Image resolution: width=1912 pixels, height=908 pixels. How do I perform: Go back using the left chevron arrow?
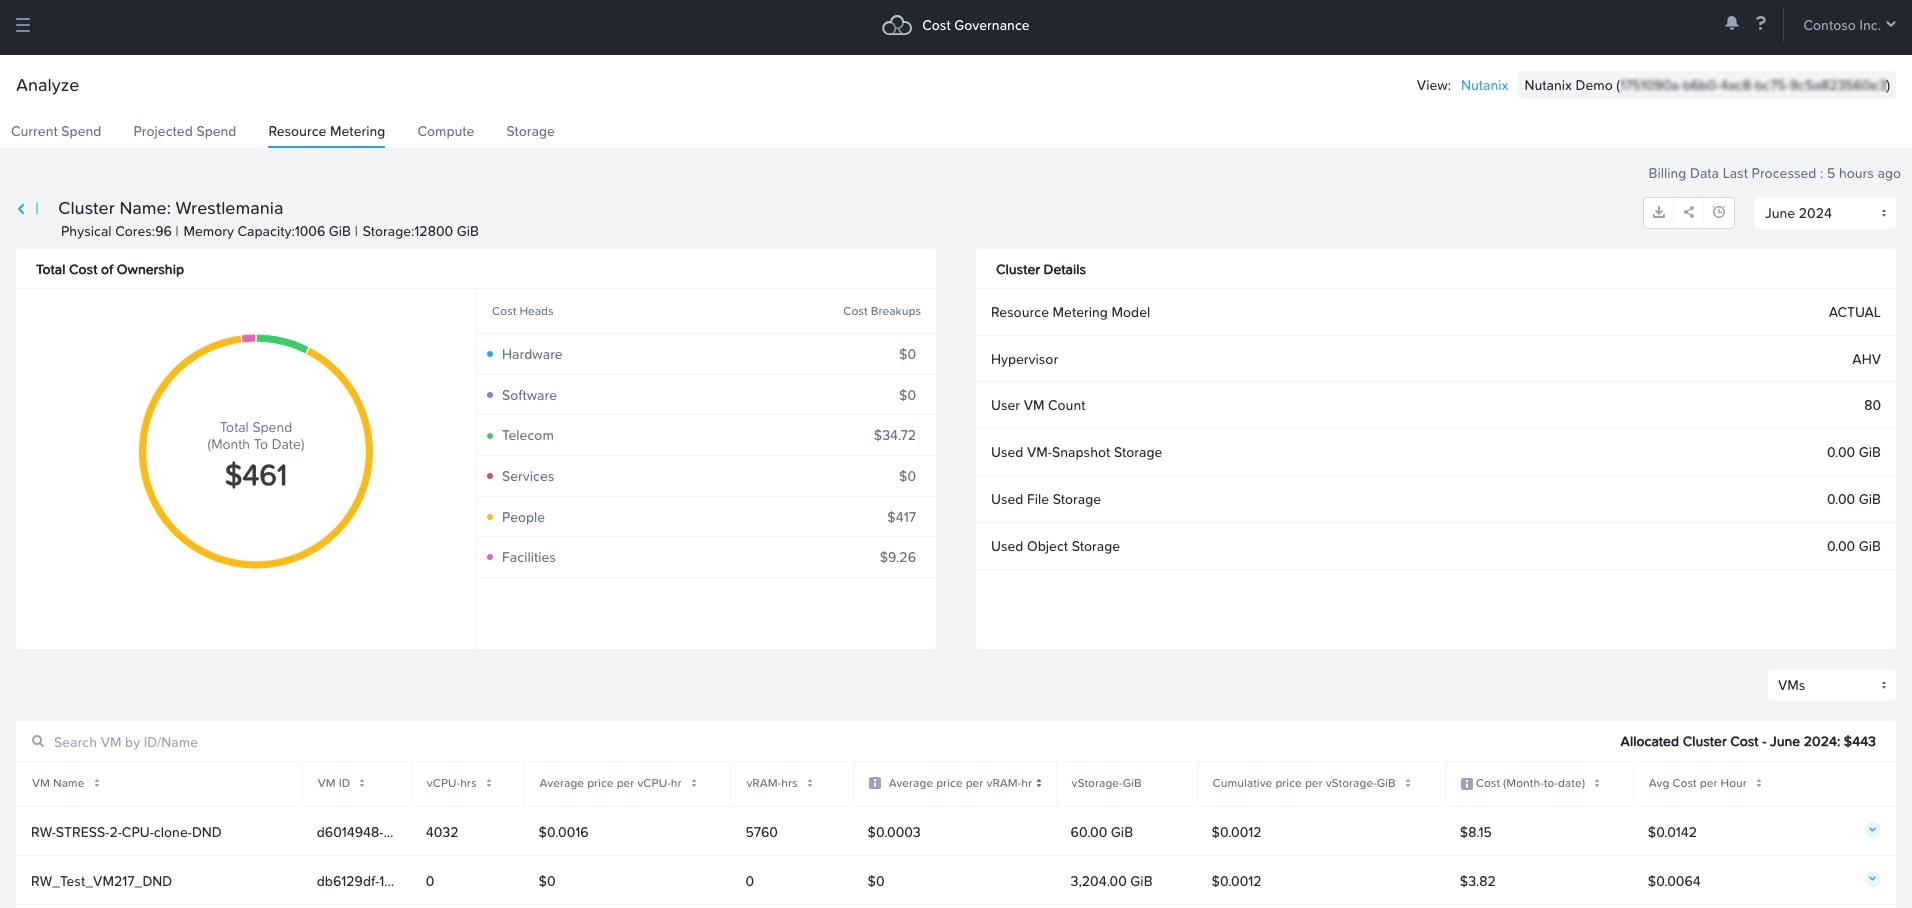[x=21, y=209]
